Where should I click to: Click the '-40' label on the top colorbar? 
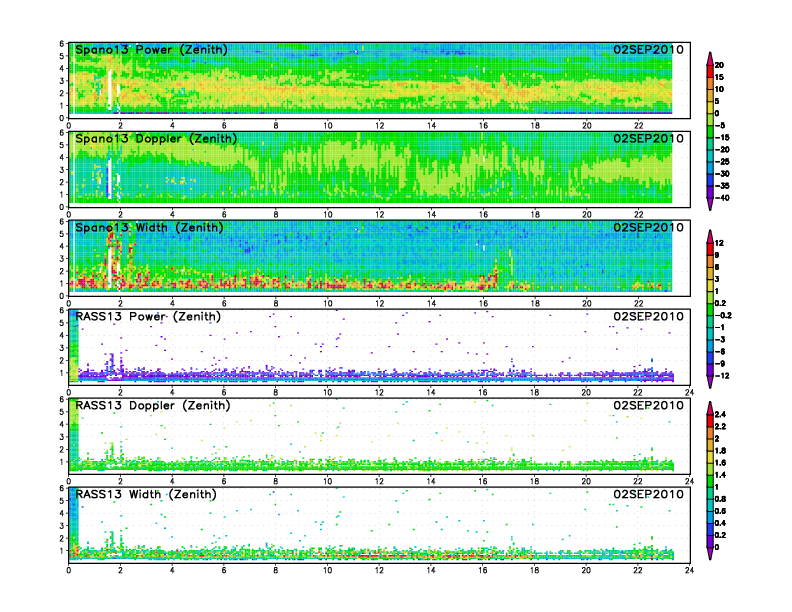pyautogui.click(x=722, y=198)
